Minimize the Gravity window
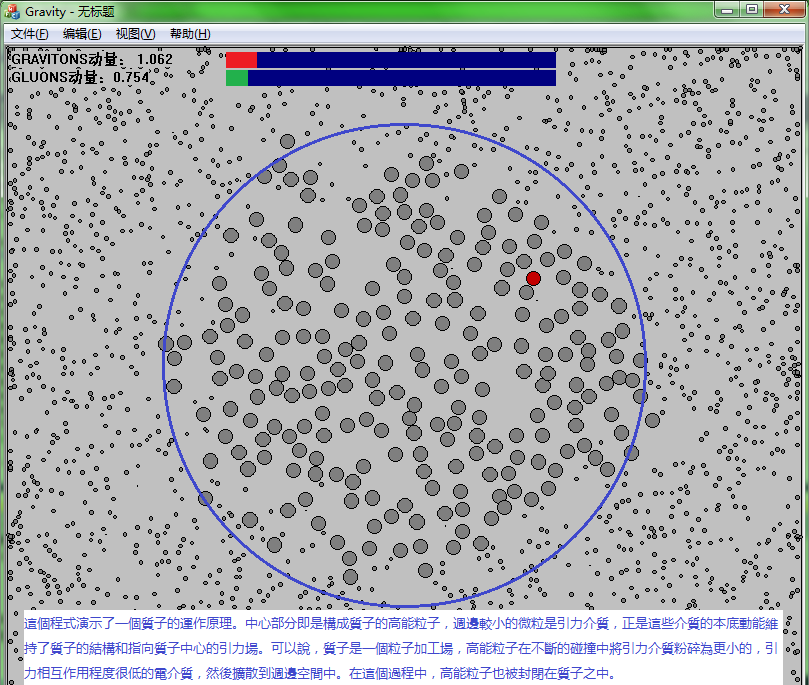The image size is (809, 685). tap(727, 10)
